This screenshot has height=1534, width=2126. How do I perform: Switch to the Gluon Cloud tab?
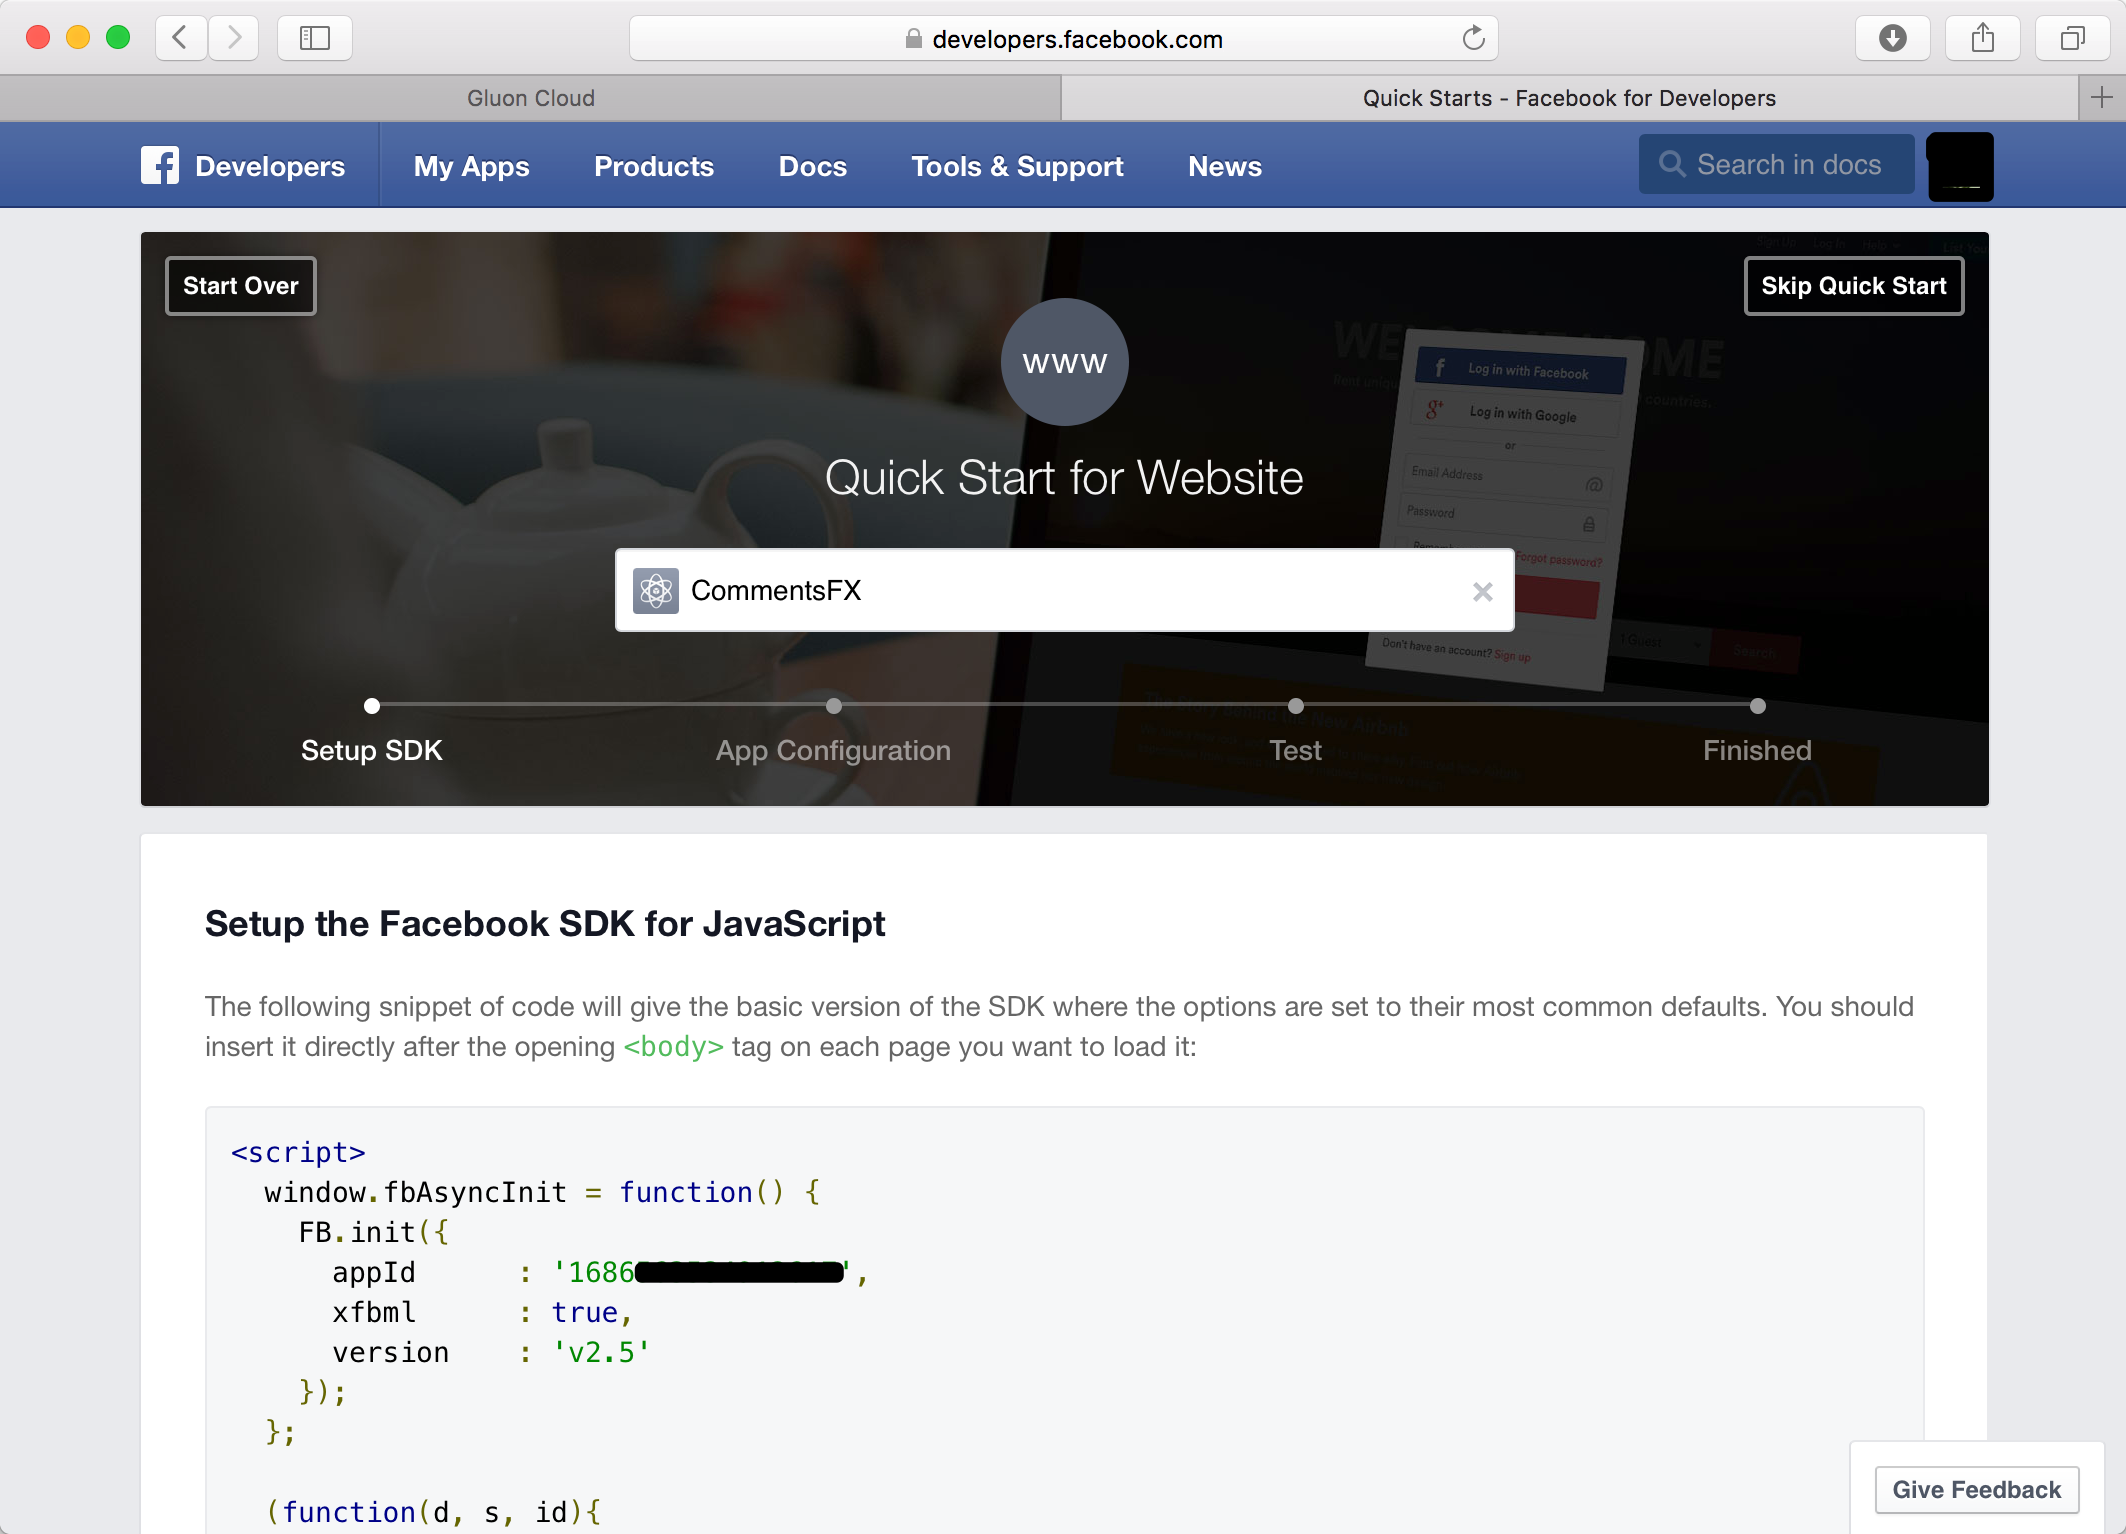[531, 98]
